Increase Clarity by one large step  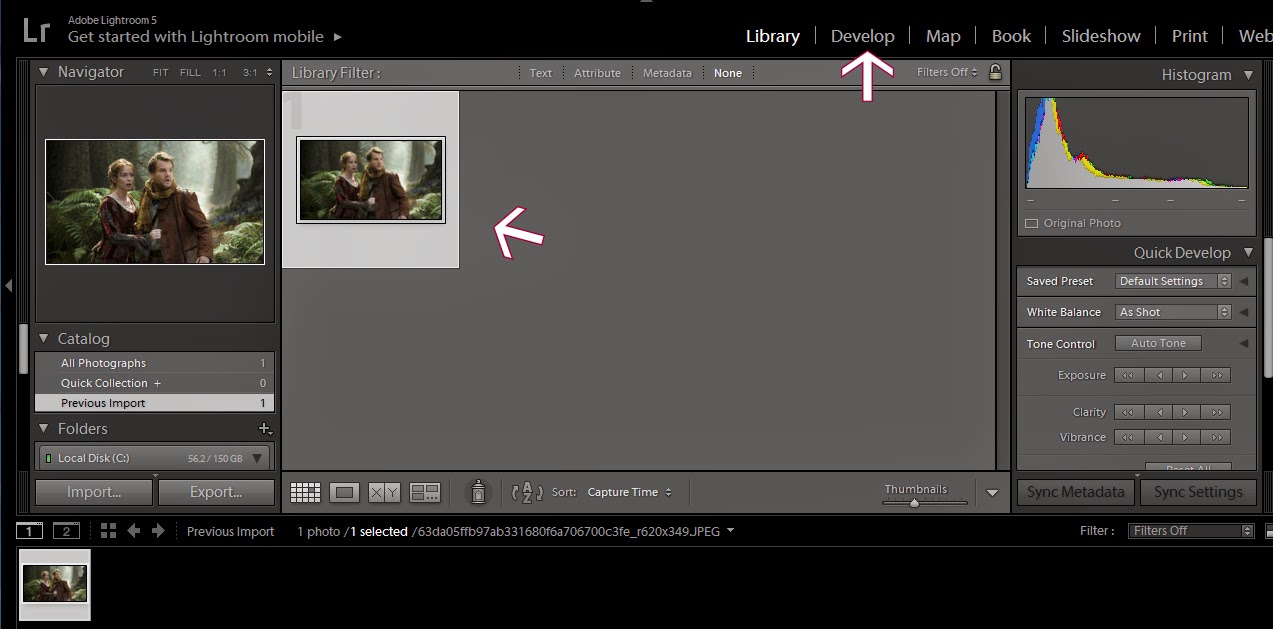[1216, 412]
